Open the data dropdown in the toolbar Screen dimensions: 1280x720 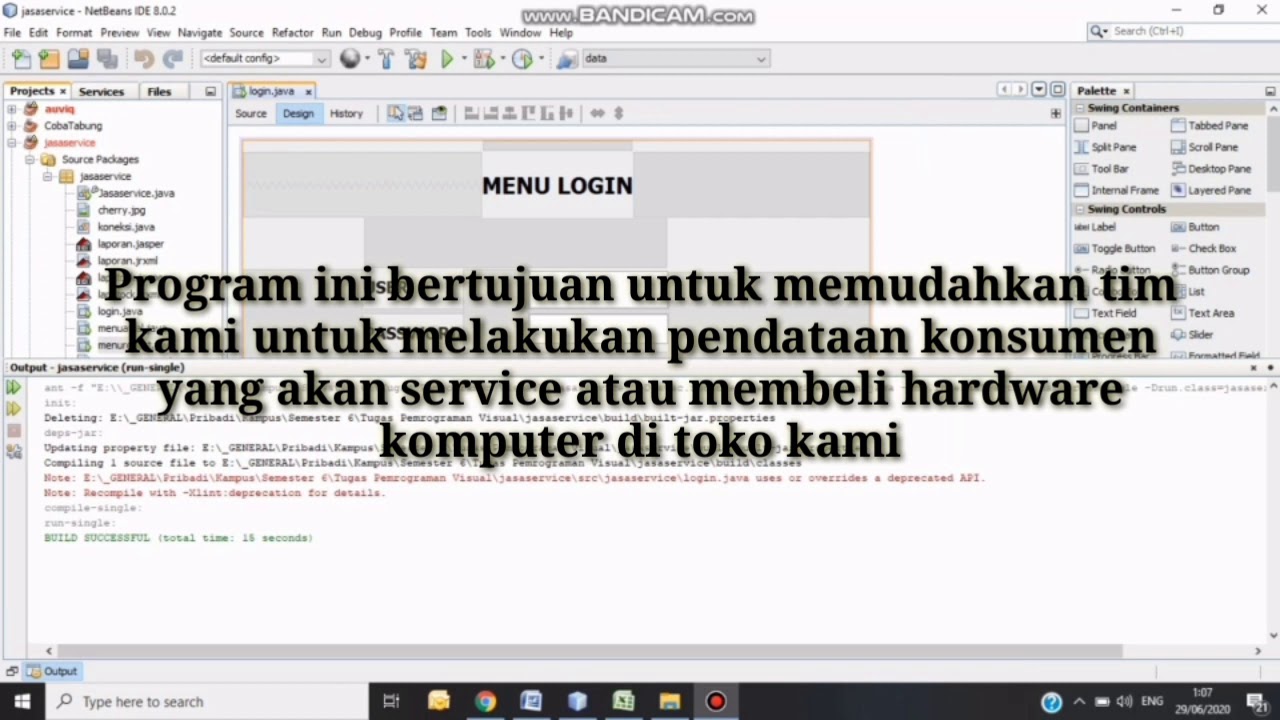pos(675,59)
